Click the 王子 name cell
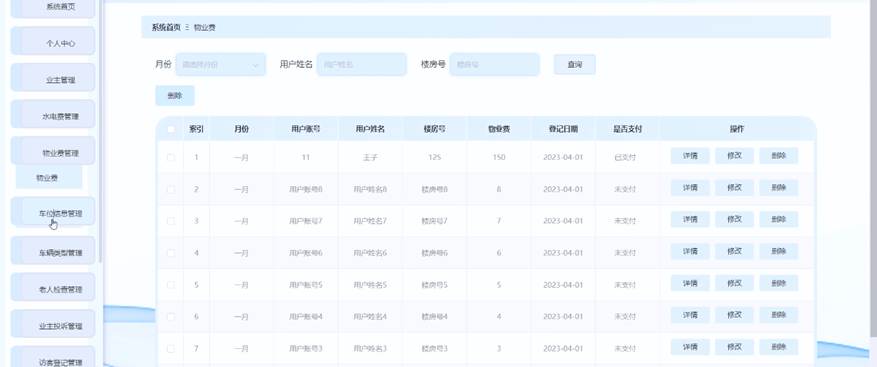This screenshot has height=367, width=877. 370,158
